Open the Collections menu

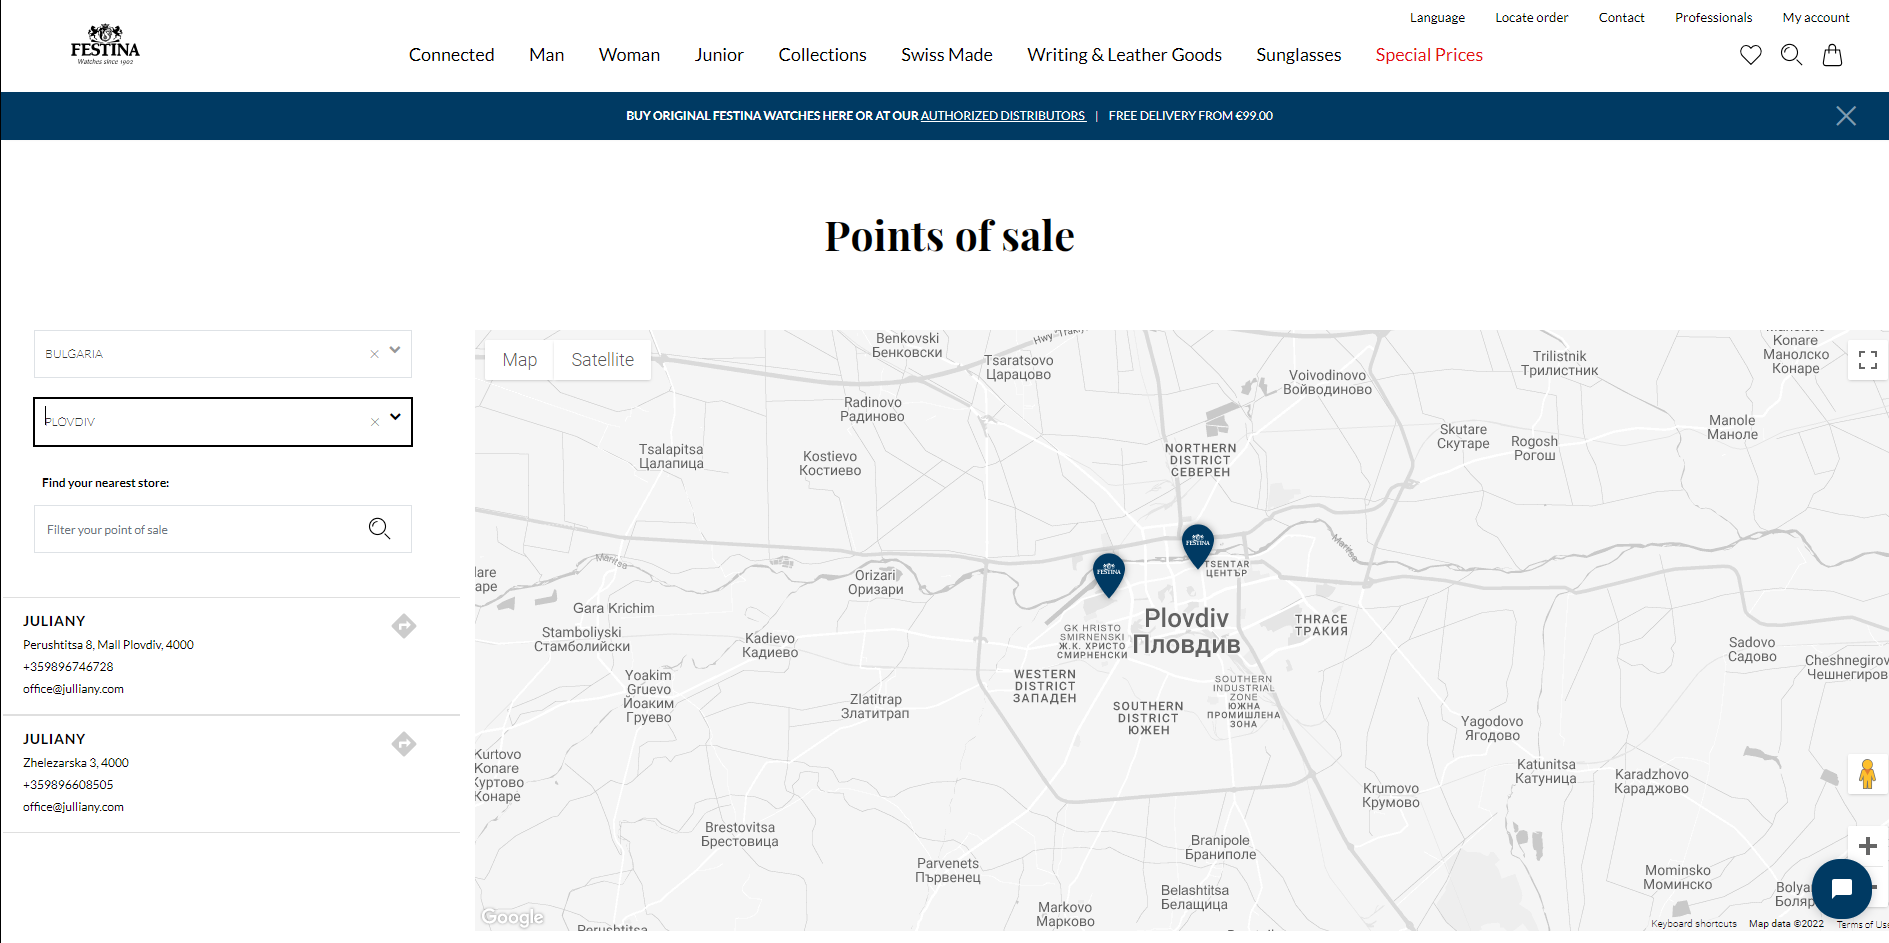coord(822,55)
